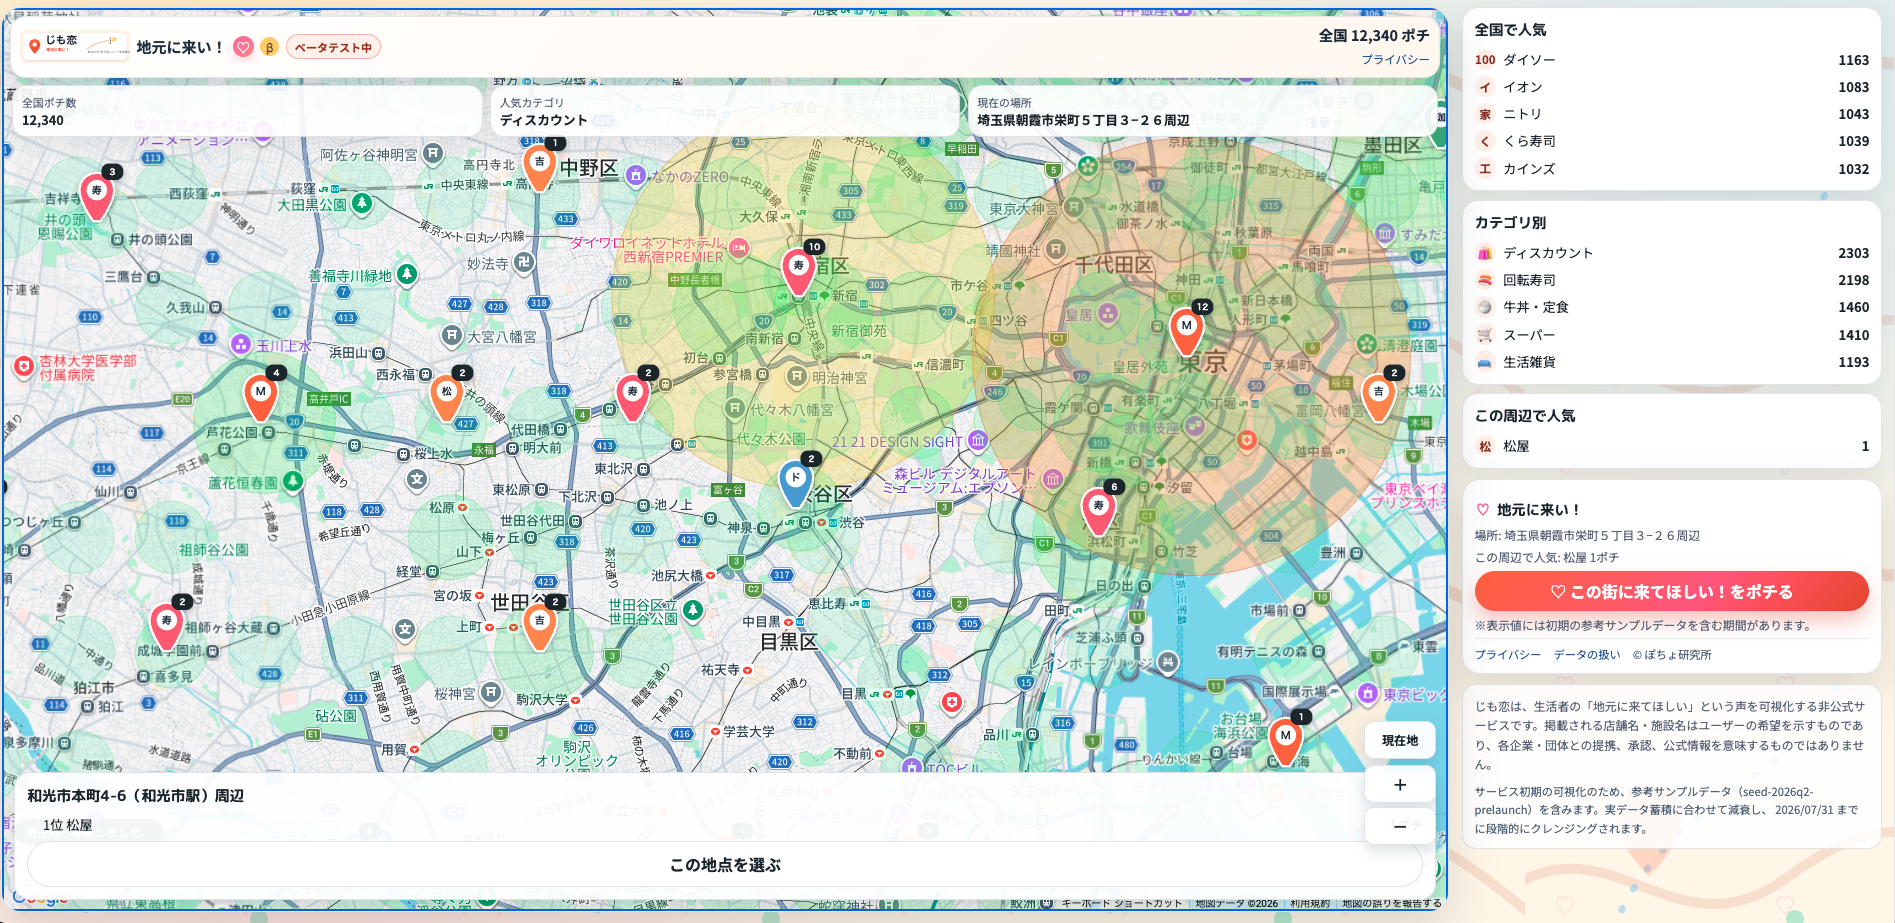Viewport: 1895px width, 923px height.
Task: Click the ダイワロイネットホテル hotel marker
Action: pos(739,247)
